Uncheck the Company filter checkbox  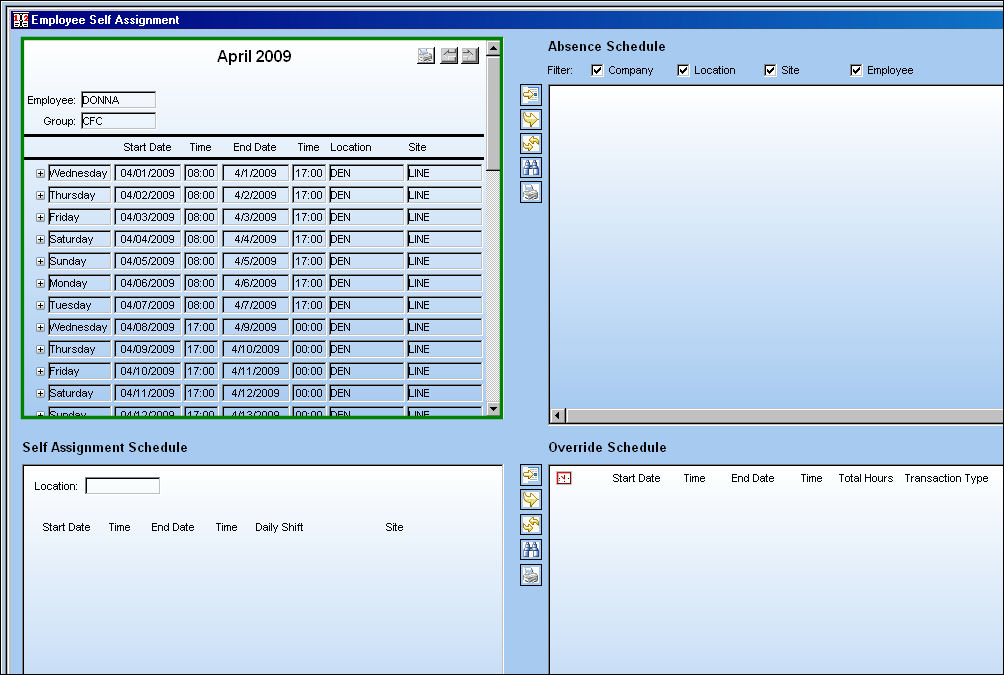coord(597,70)
